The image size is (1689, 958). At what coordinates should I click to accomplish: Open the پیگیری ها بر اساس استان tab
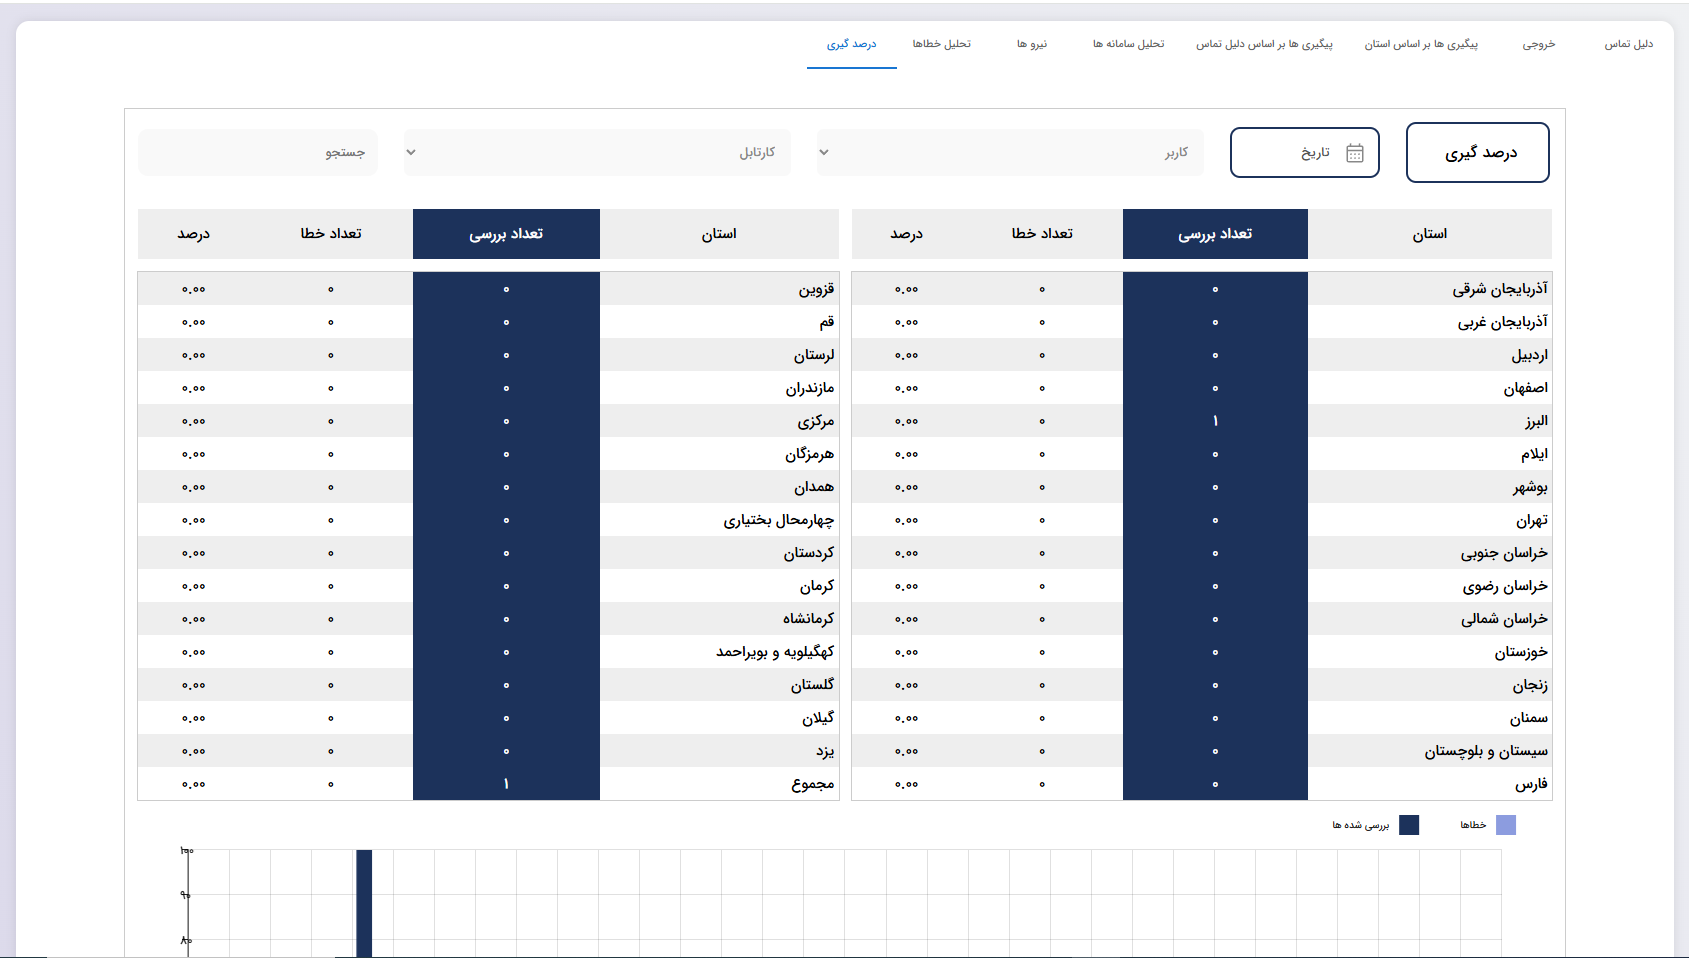coord(1421,44)
